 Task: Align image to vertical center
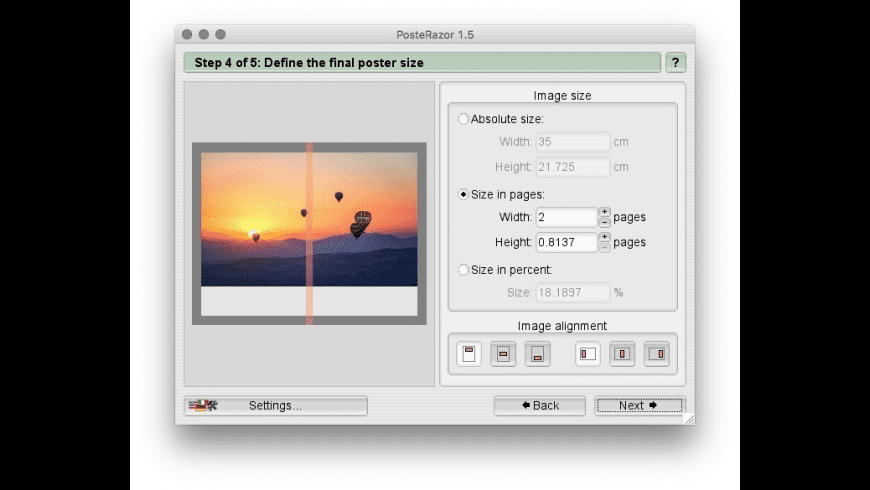point(503,354)
